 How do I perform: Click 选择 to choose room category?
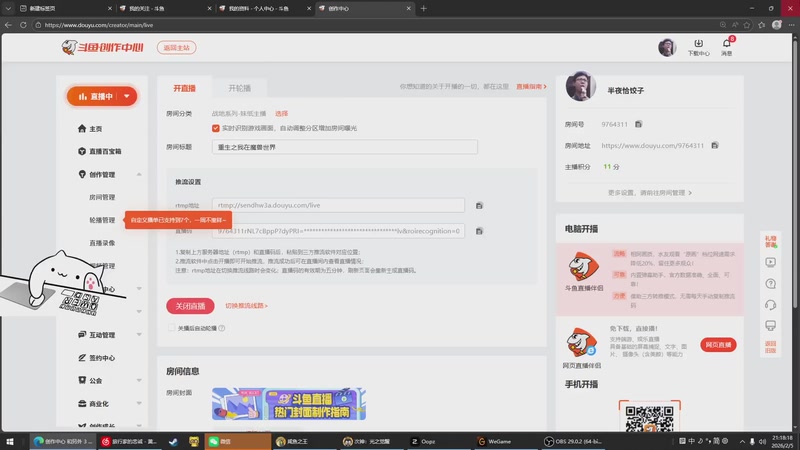pyautogui.click(x=282, y=113)
